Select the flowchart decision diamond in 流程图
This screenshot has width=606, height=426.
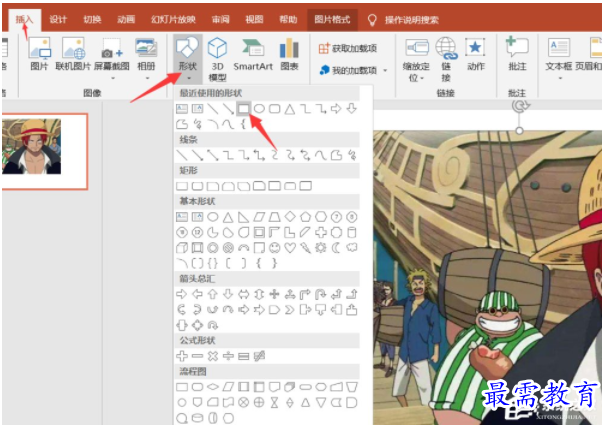coord(213,387)
